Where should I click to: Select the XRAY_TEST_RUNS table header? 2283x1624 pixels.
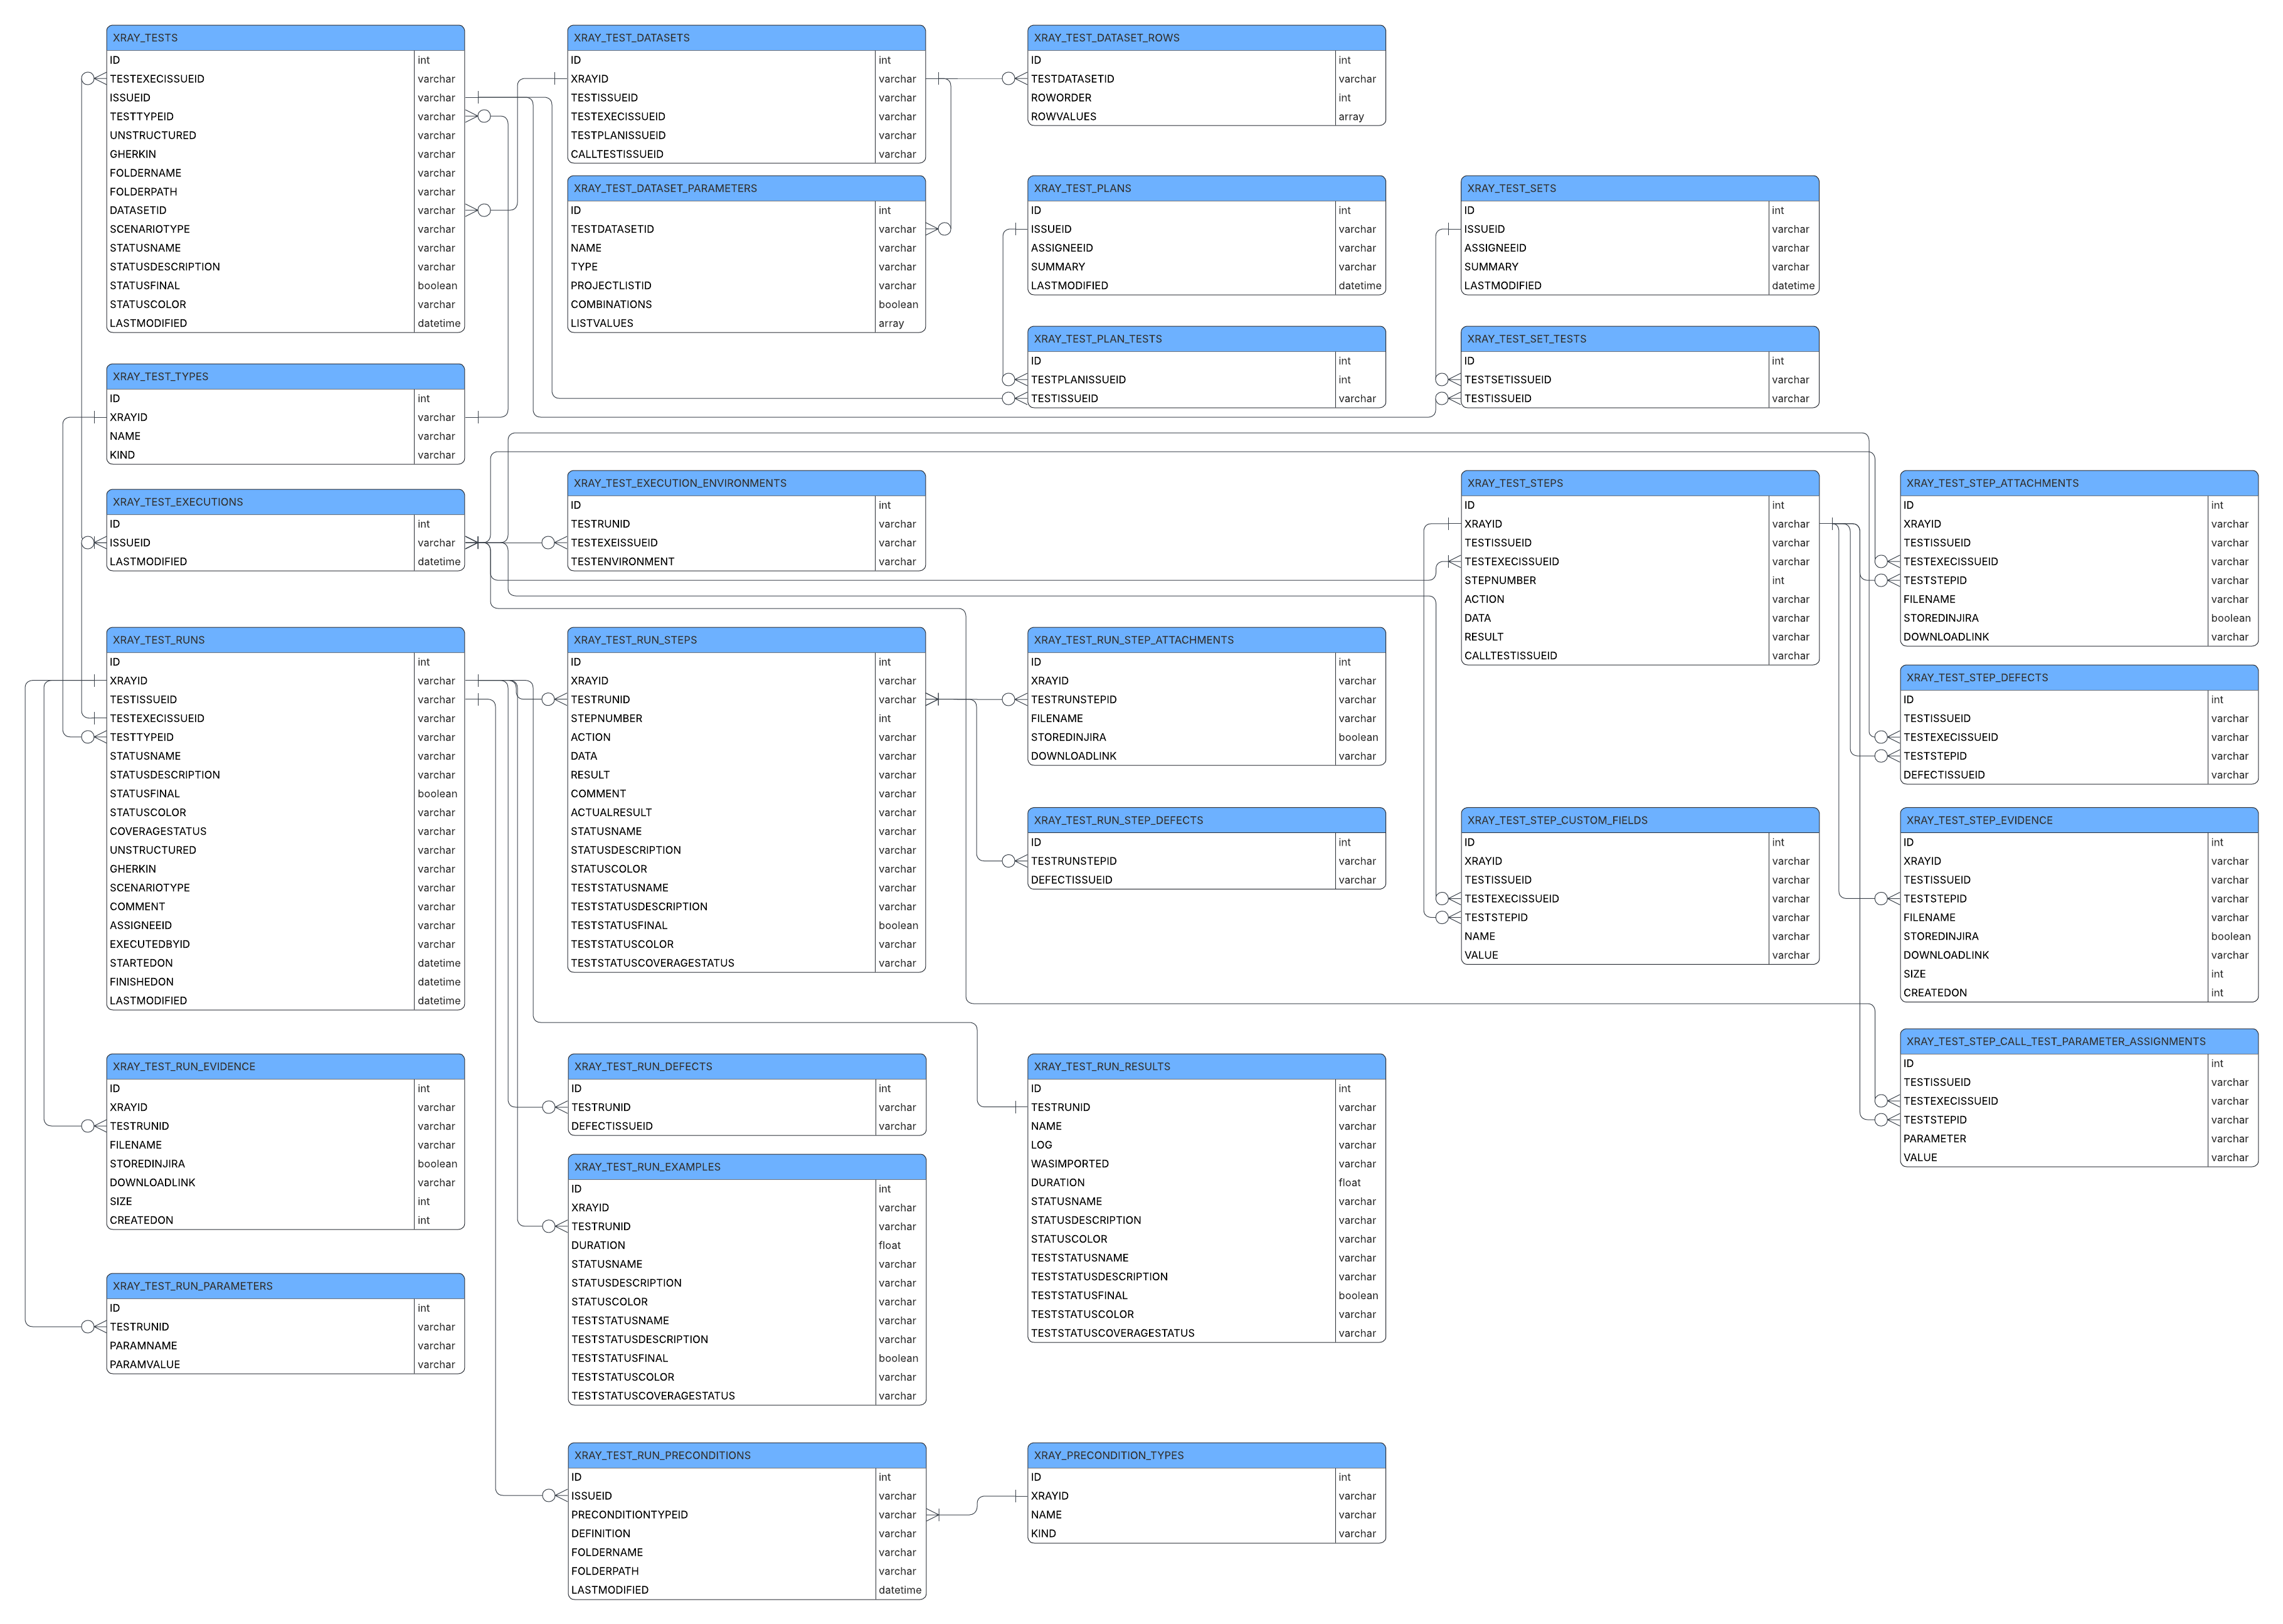click(x=285, y=640)
